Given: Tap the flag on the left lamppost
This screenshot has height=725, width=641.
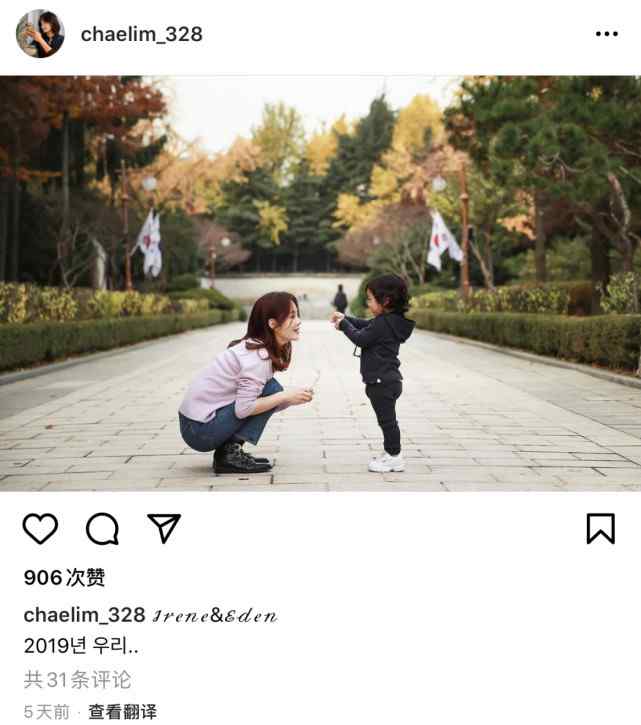Looking at the screenshot, I should pyautogui.click(x=149, y=244).
